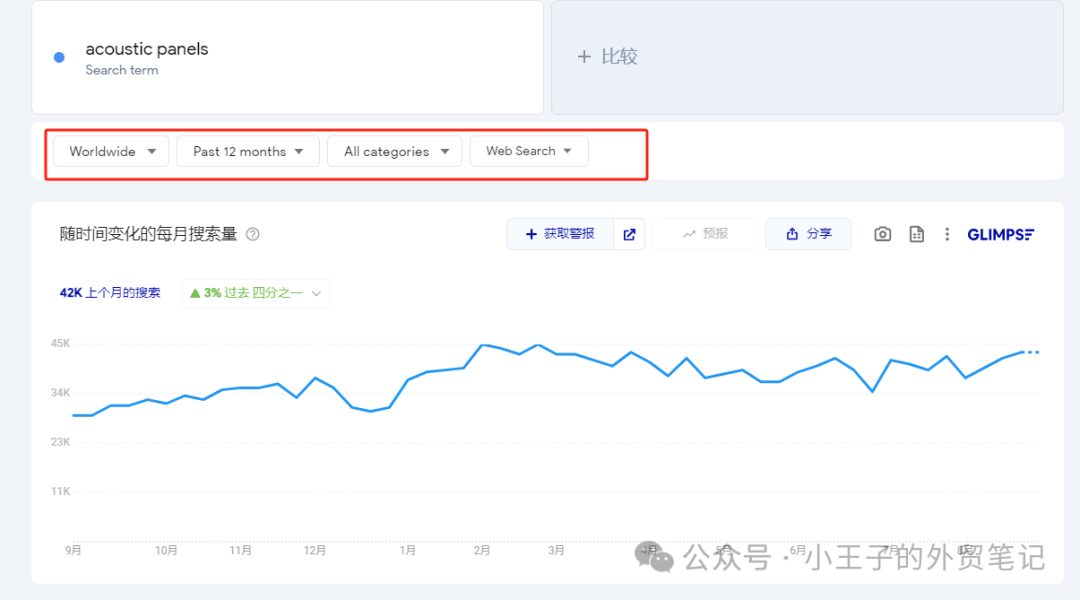This screenshot has width=1080, height=600.
Task: Open the Worldwide region dropdown
Action: [111, 151]
